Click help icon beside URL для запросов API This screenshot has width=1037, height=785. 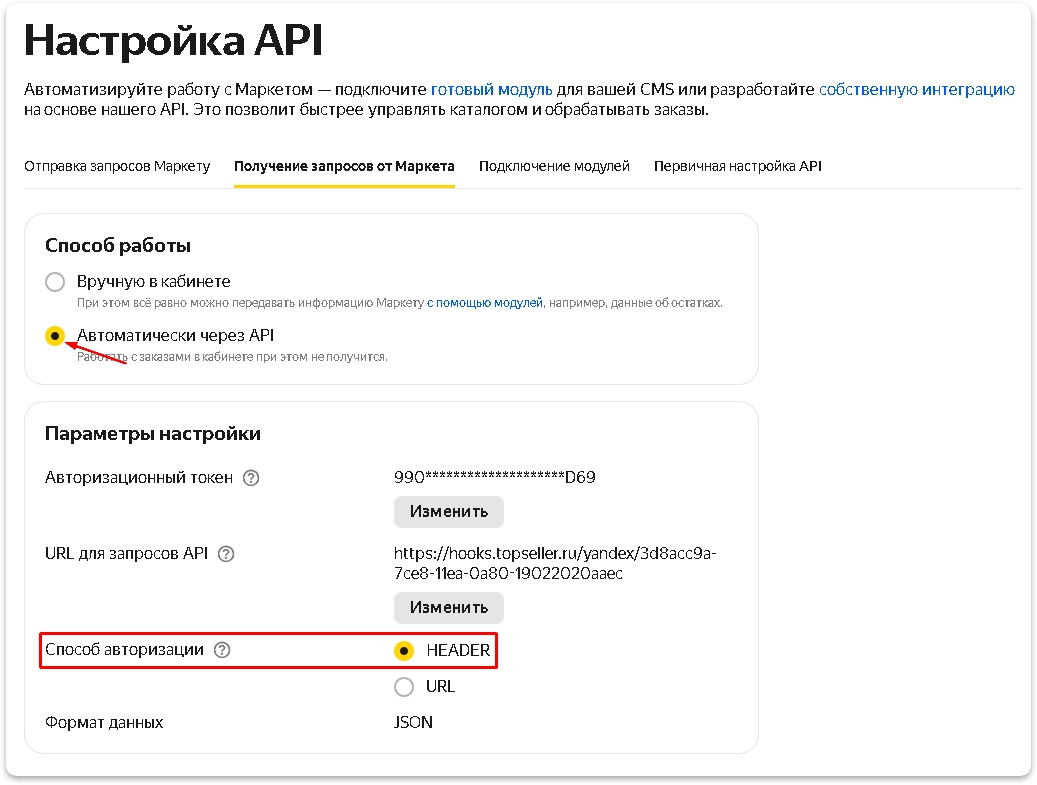[x=226, y=554]
